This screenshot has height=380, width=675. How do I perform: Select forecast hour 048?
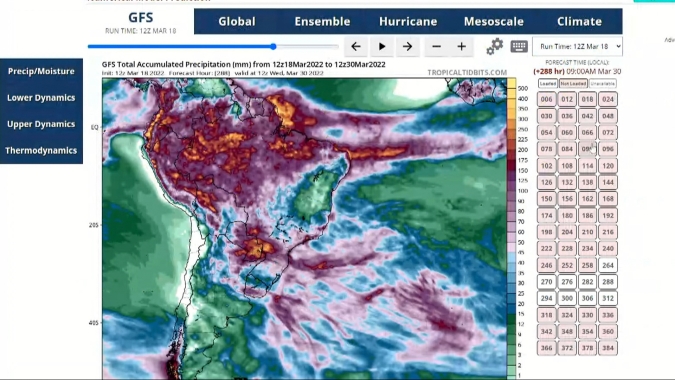[608, 116]
